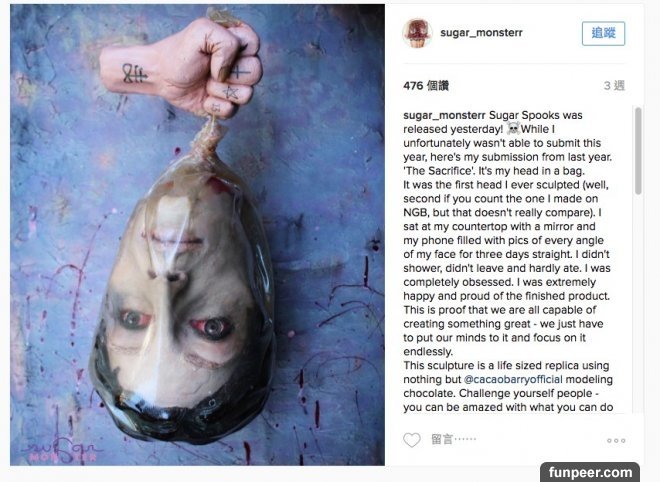660x482 pixels.
Task: Click the tattooed fist in the photo
Action: pos(181,65)
